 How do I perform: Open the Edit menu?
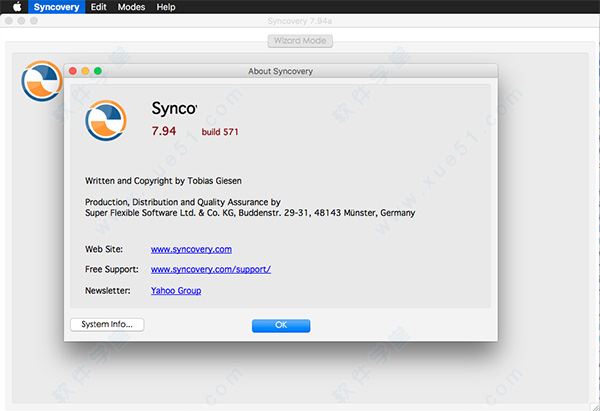coord(98,7)
